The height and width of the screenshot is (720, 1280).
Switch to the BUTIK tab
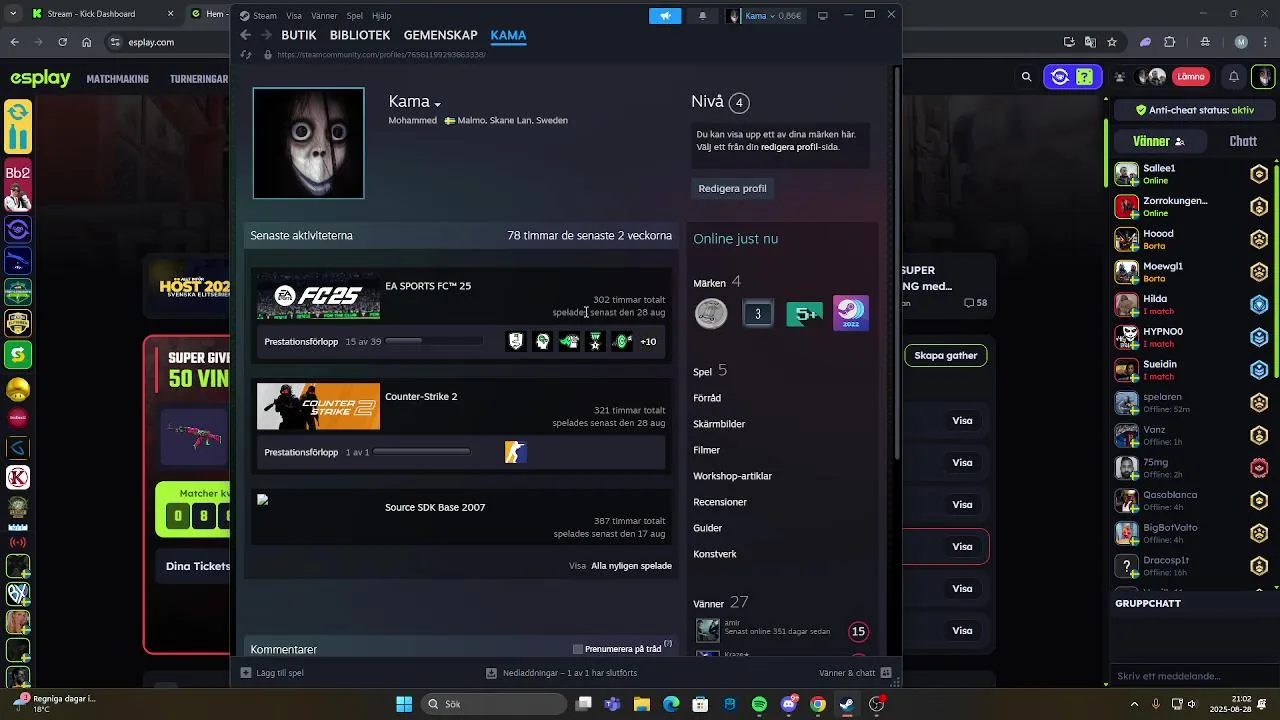coord(299,35)
